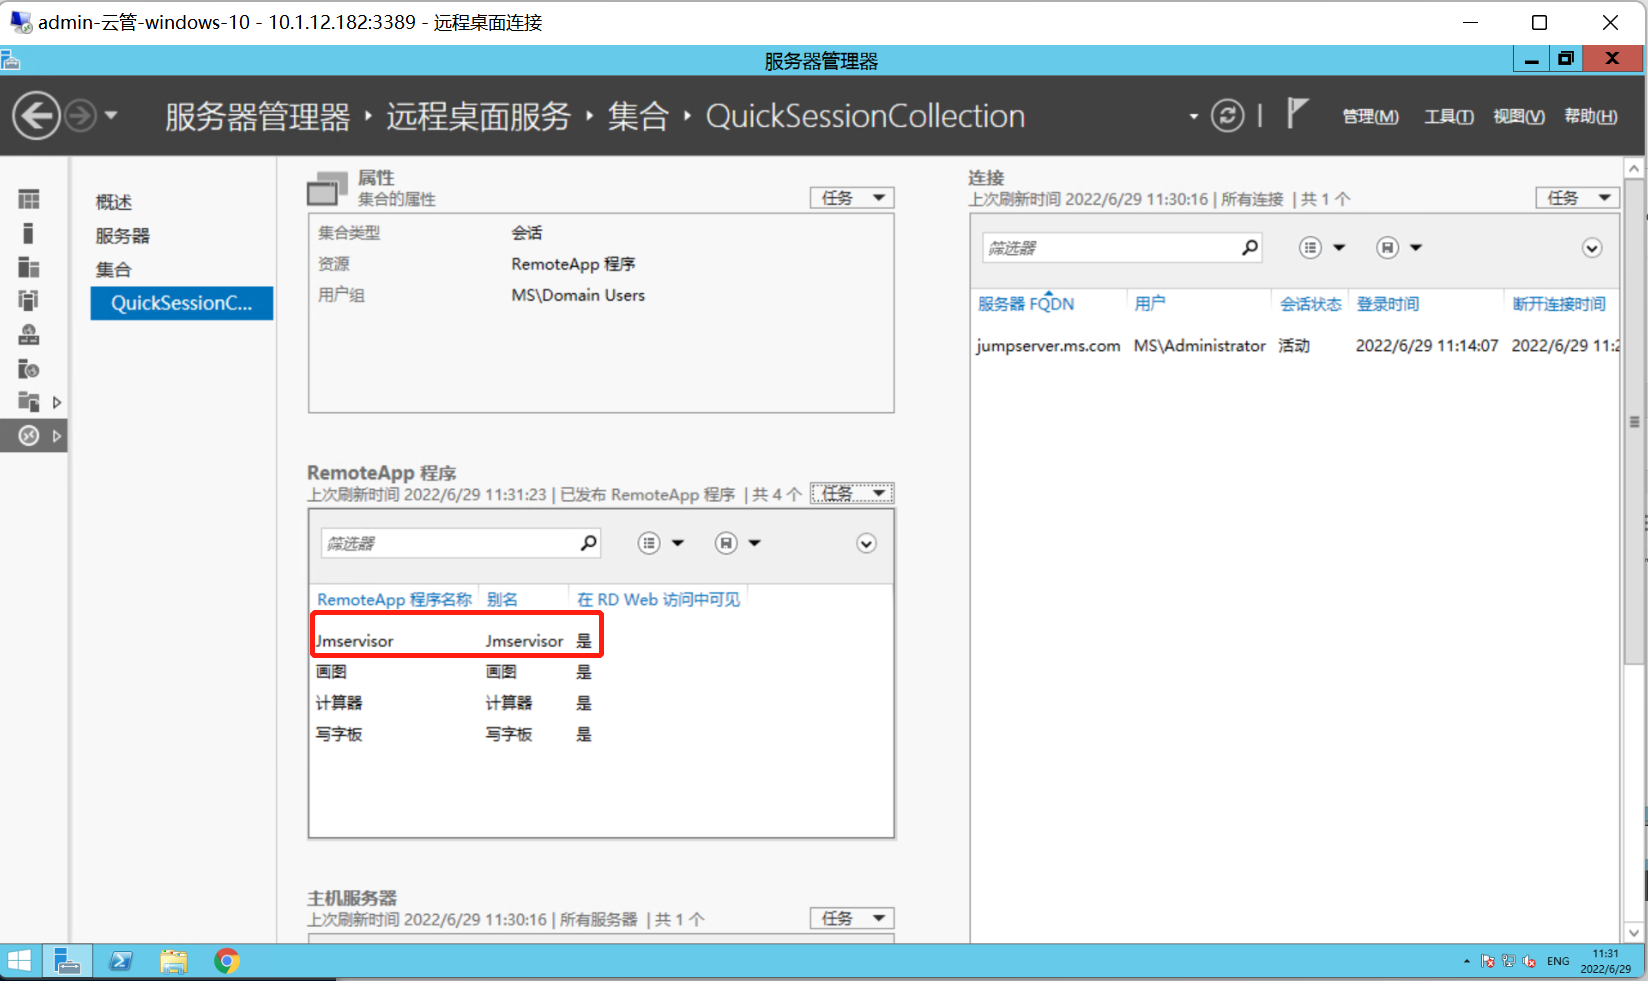
Task: Click the Remote Desktop Services sidebar icon
Action: pos(28,435)
